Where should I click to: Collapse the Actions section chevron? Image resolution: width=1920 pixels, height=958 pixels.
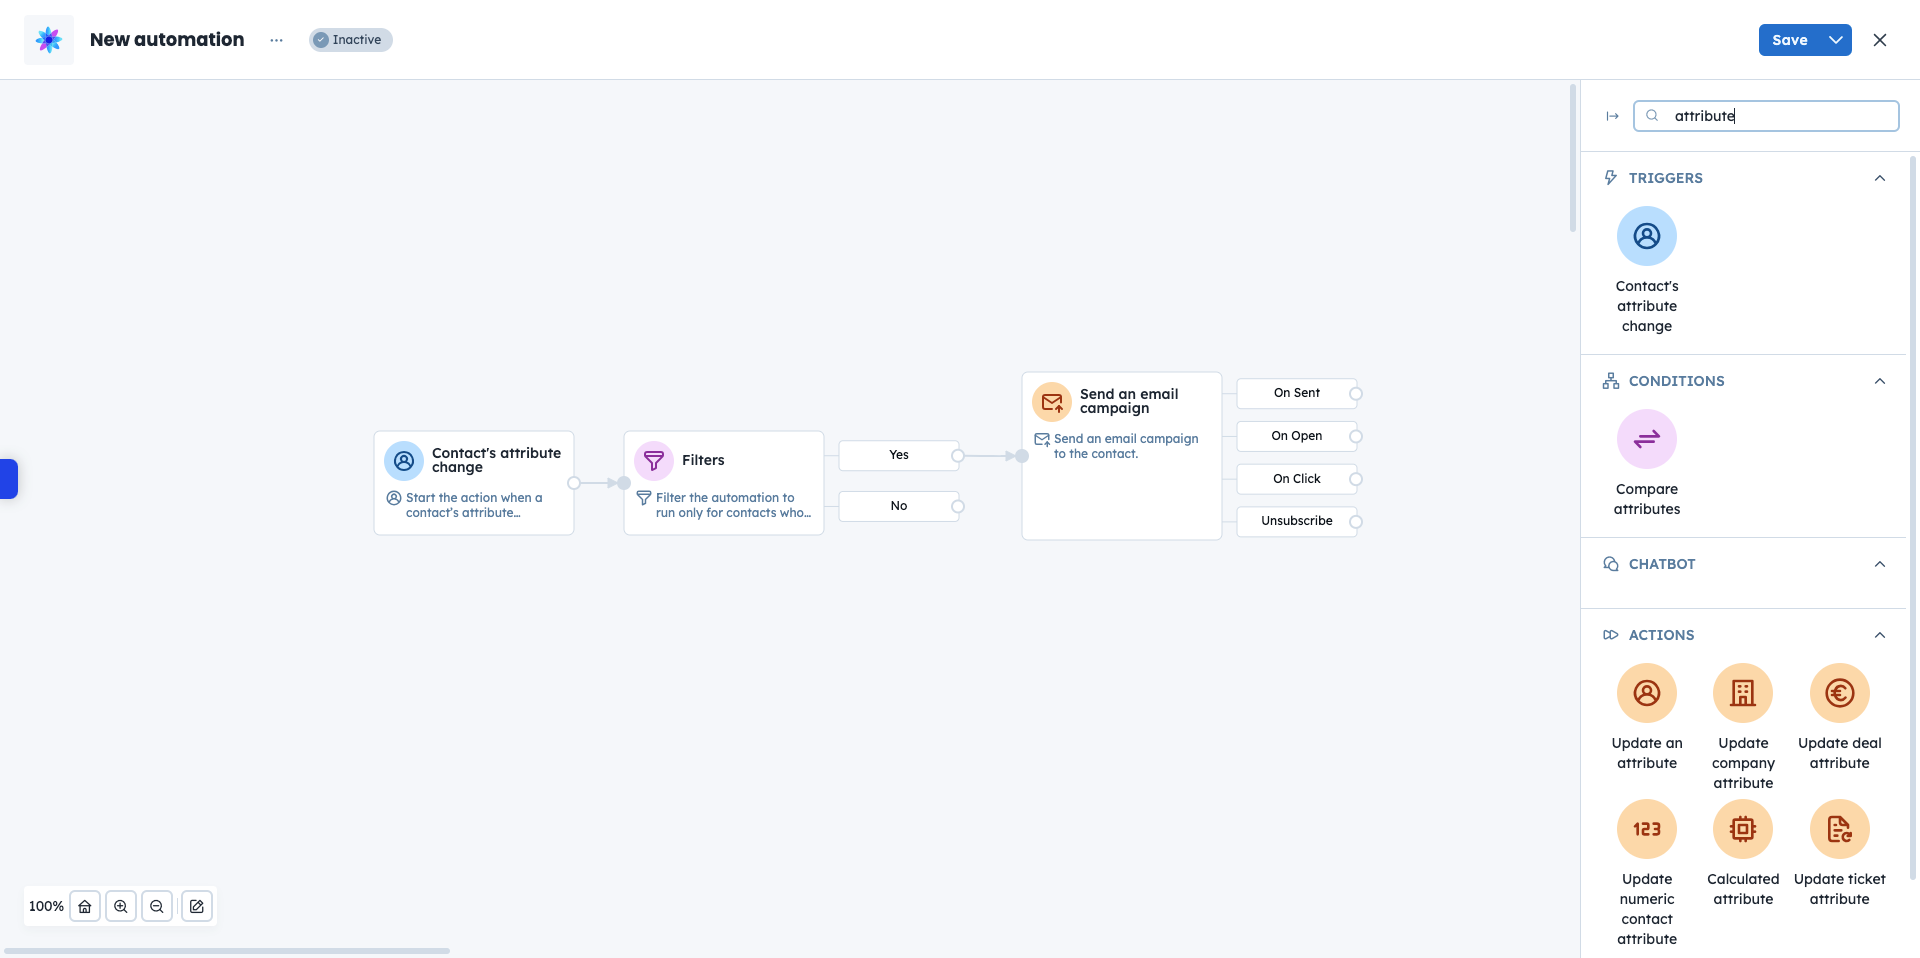[x=1879, y=635]
